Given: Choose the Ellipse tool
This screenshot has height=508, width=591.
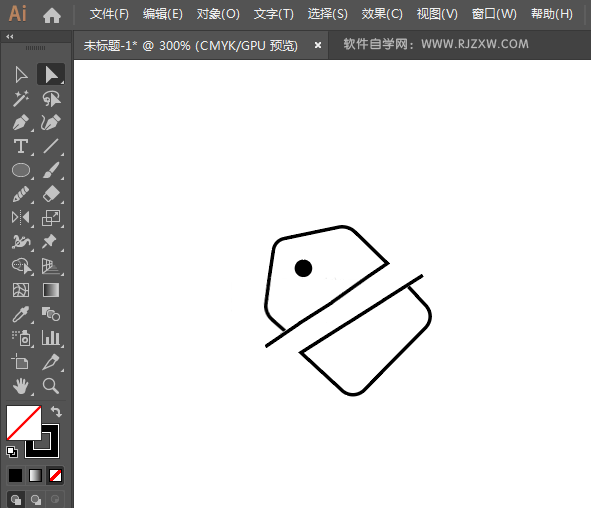Looking at the screenshot, I should [x=21, y=170].
